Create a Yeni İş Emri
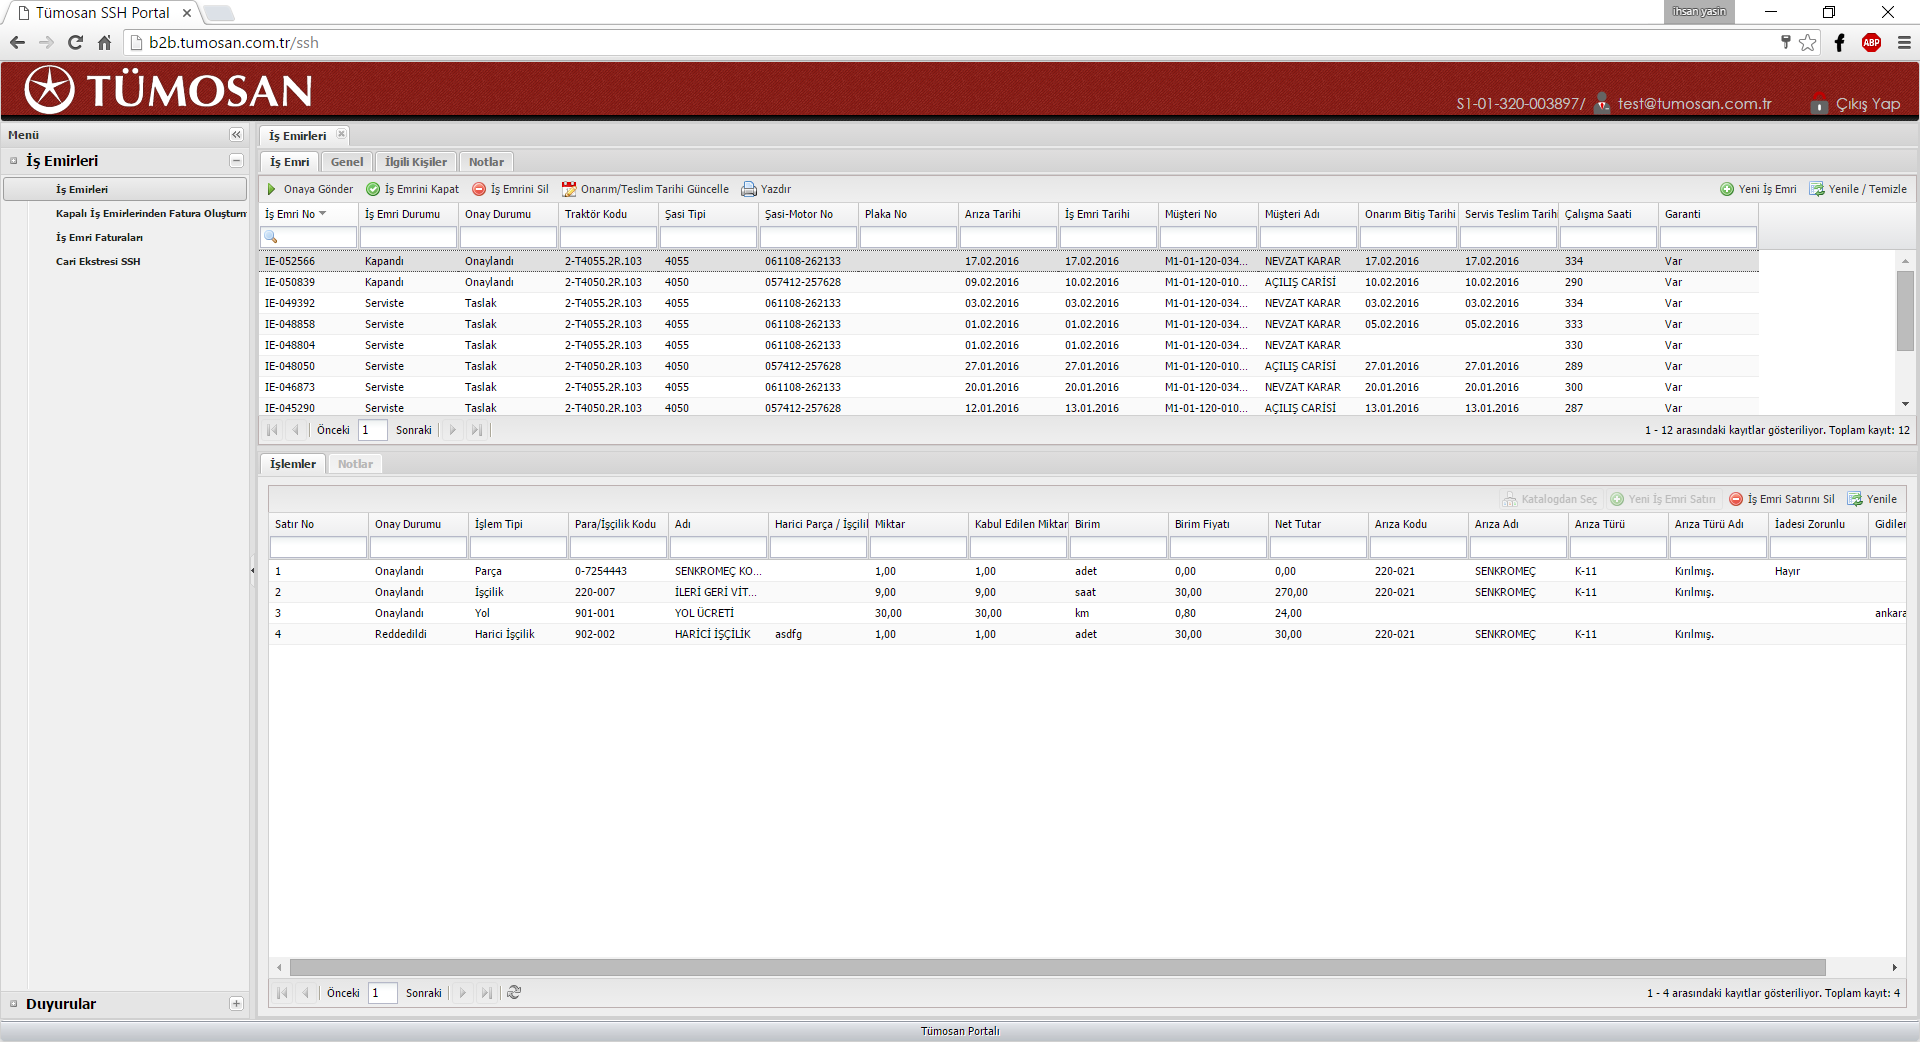The image size is (1920, 1042). pos(1758,189)
